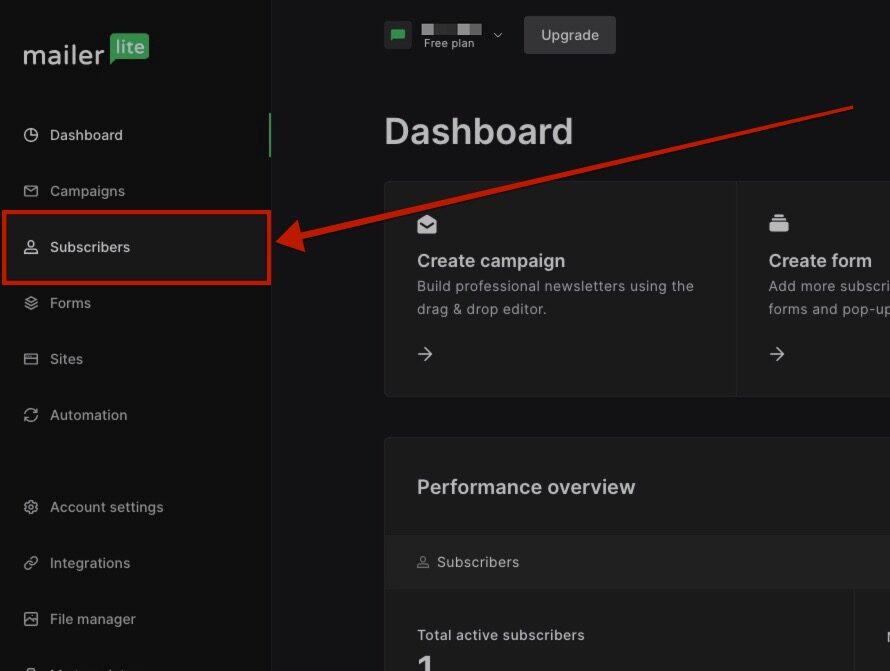Open the Free plan account dropdown
The image size is (890, 671).
pyautogui.click(x=450, y=36)
